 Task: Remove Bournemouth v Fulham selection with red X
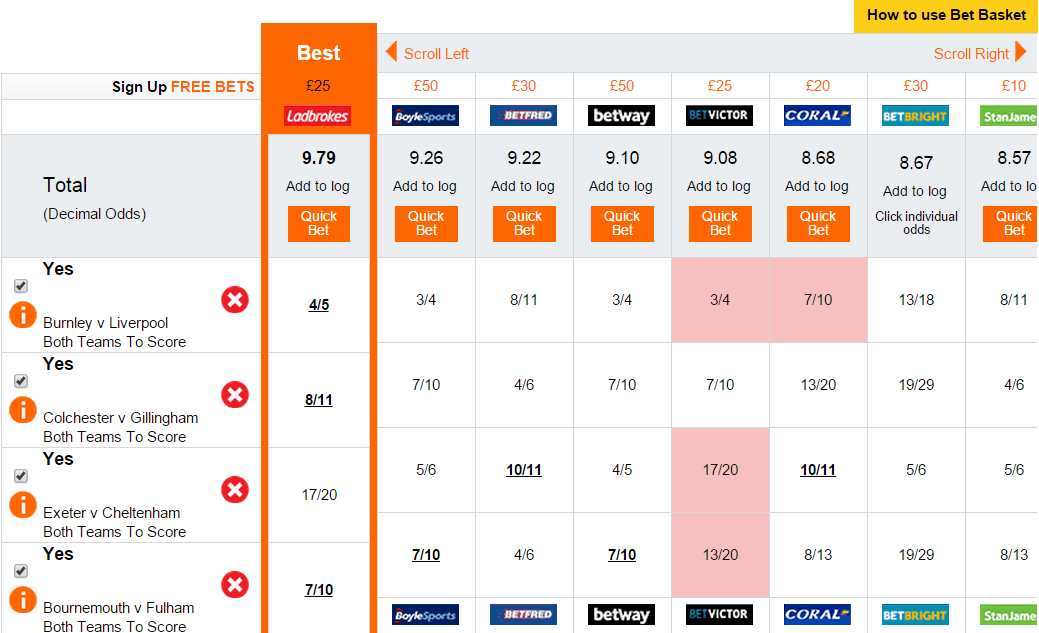click(x=235, y=585)
